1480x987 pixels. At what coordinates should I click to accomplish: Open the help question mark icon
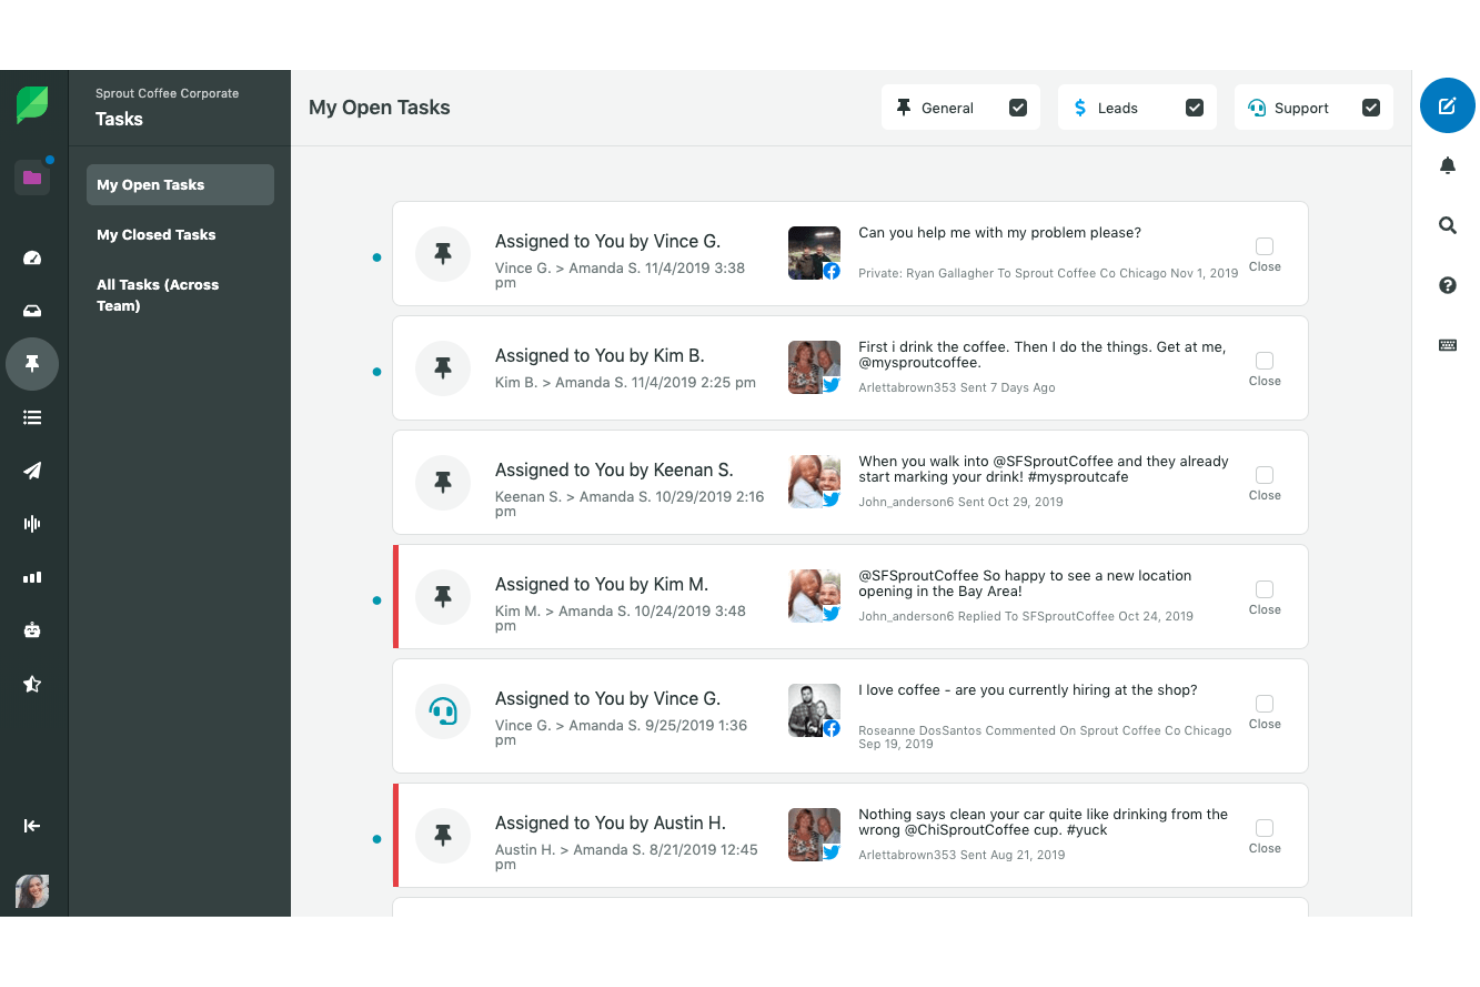pos(1447,286)
